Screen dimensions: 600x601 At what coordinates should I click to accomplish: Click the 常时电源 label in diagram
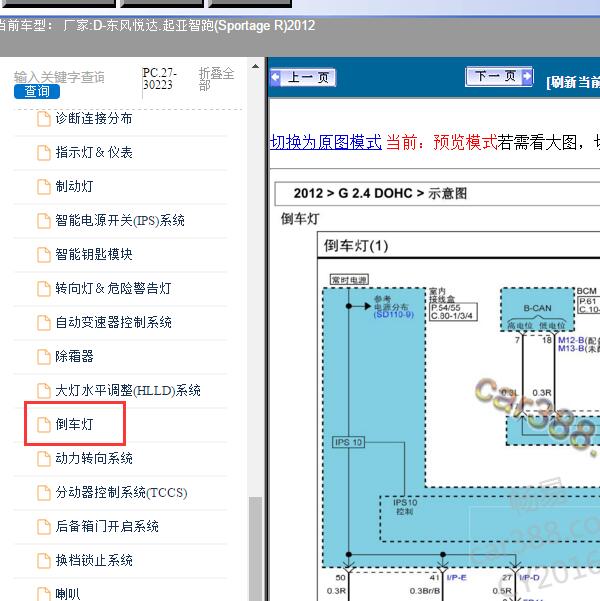coord(349,280)
